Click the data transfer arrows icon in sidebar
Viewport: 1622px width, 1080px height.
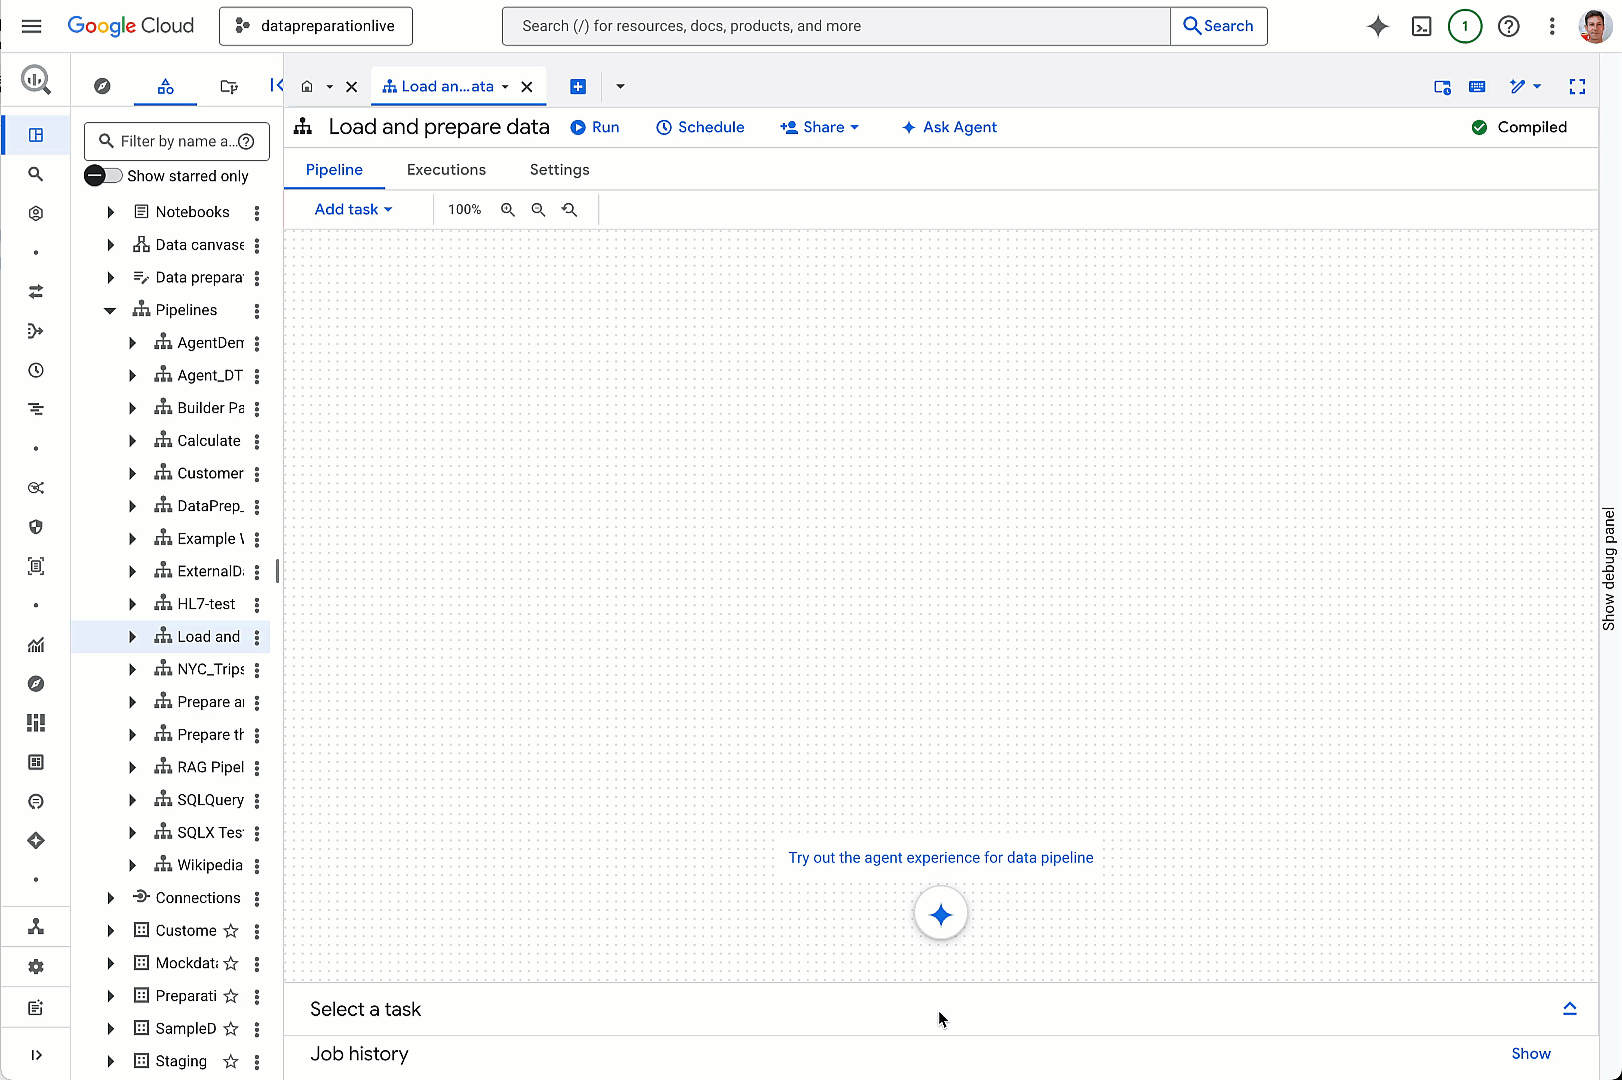[x=35, y=292]
